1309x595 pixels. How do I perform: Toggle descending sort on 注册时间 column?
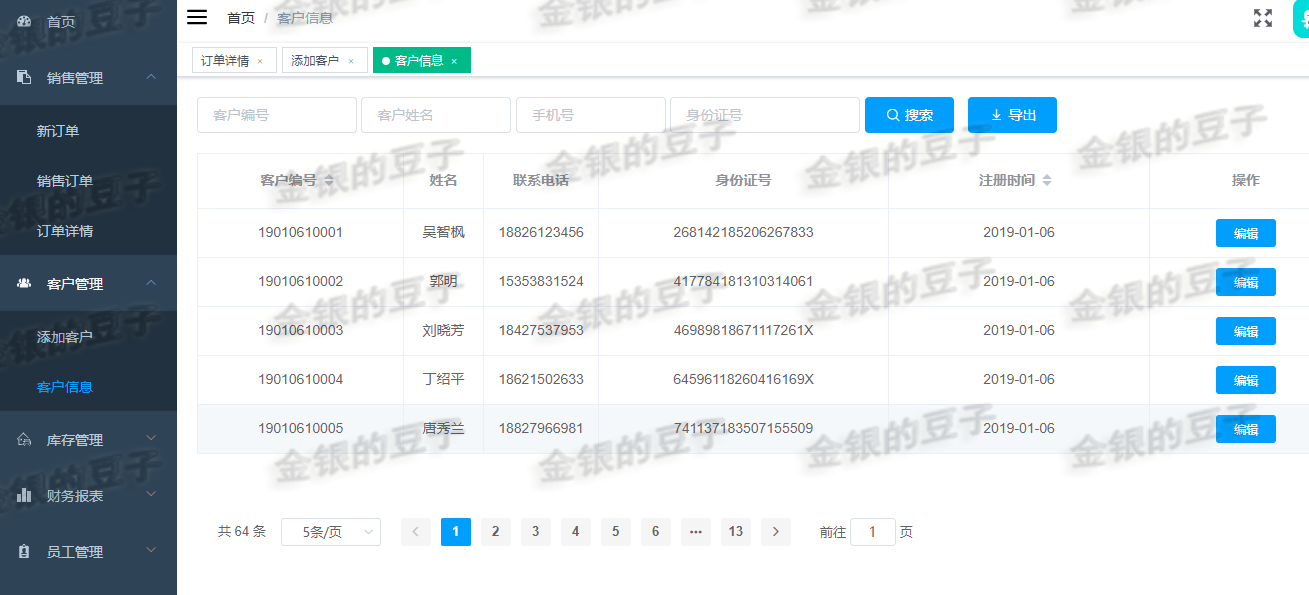point(1047,185)
